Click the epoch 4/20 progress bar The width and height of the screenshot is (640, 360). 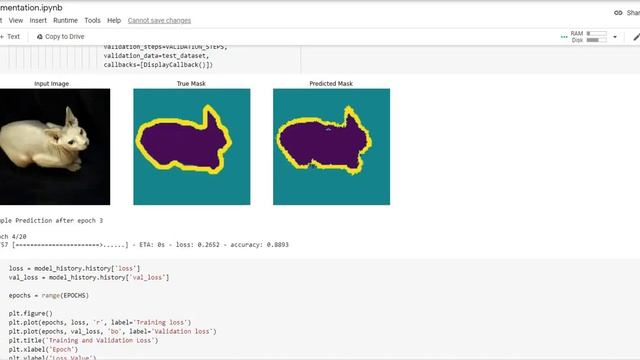coord(70,245)
